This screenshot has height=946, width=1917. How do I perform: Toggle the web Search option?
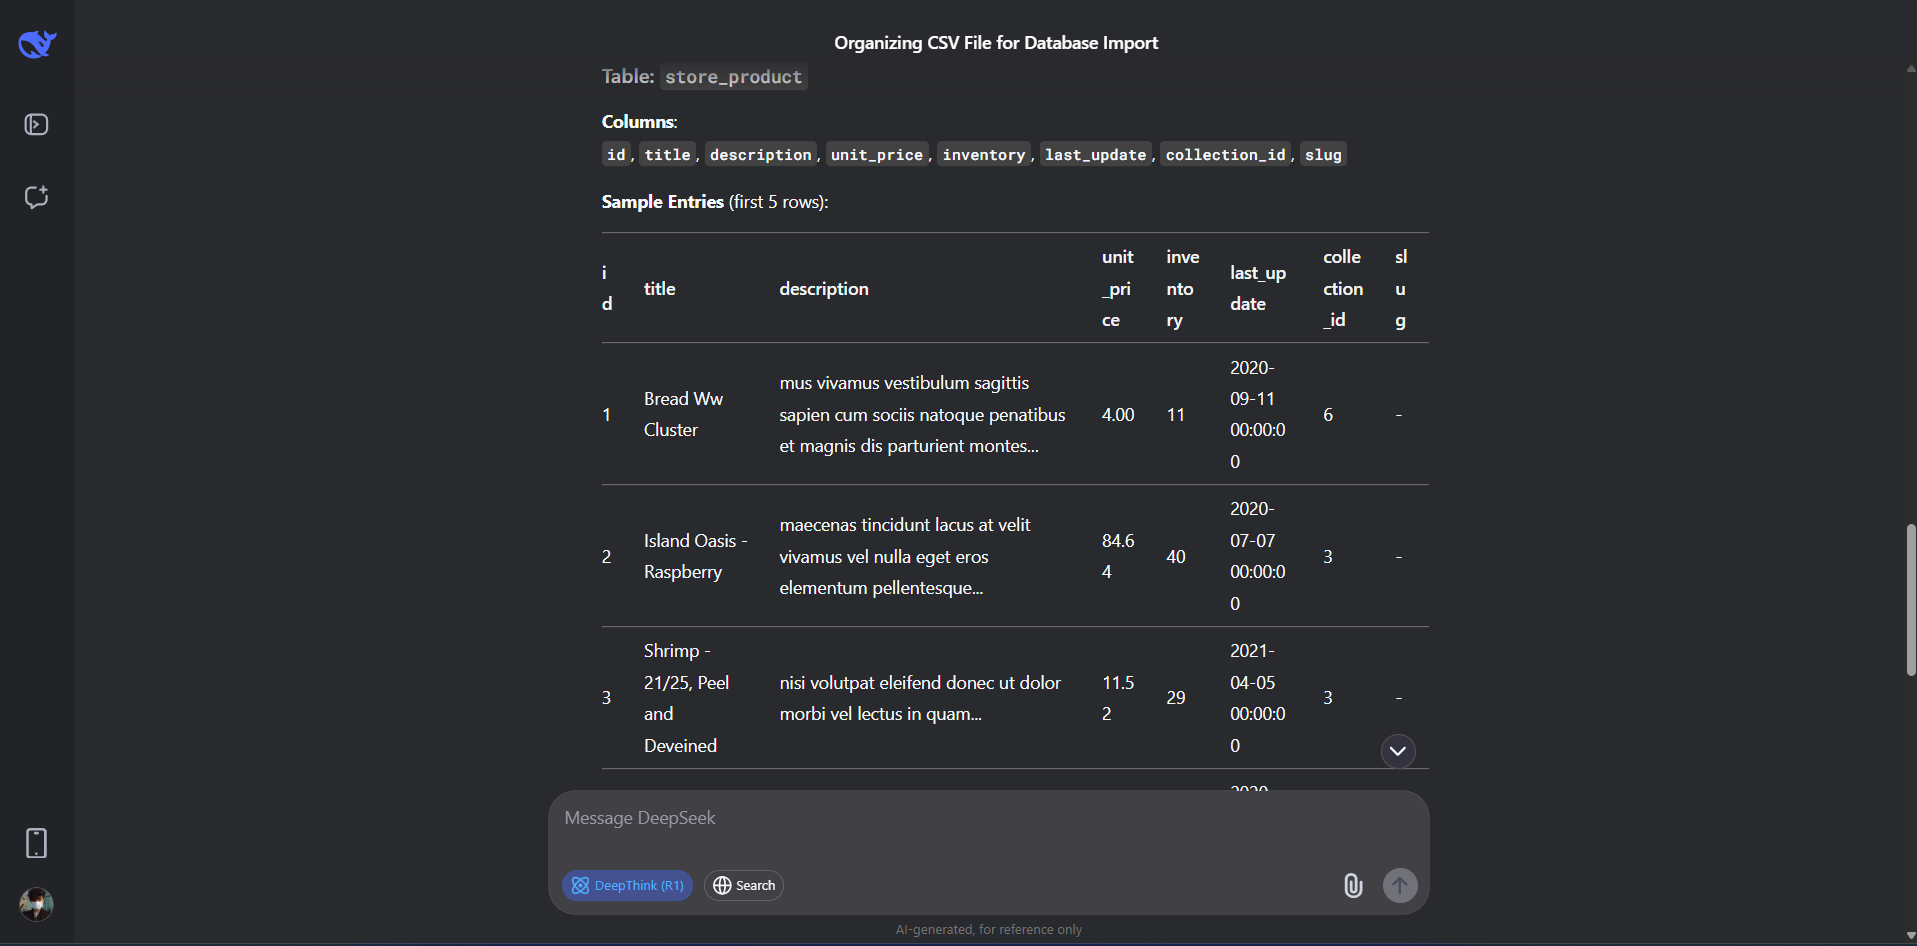point(744,885)
